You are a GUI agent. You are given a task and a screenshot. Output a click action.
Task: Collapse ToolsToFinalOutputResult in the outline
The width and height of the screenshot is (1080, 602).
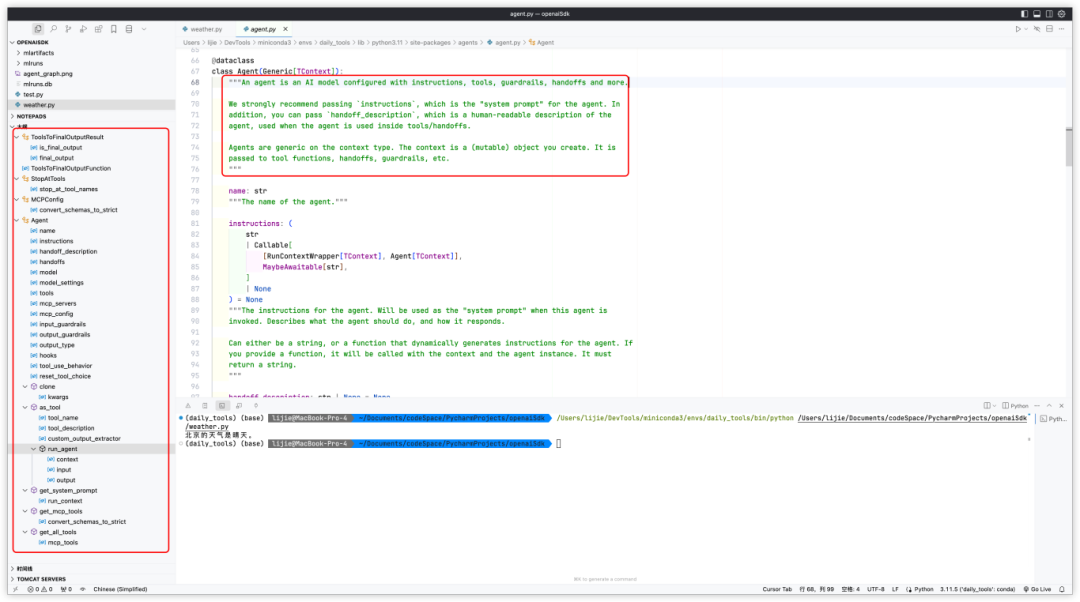pos(17,137)
